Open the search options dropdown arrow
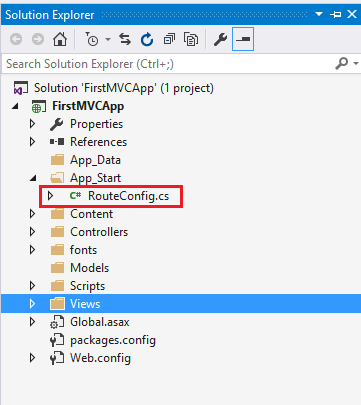Image resolution: width=361 pixels, height=405 pixels. 356,63
